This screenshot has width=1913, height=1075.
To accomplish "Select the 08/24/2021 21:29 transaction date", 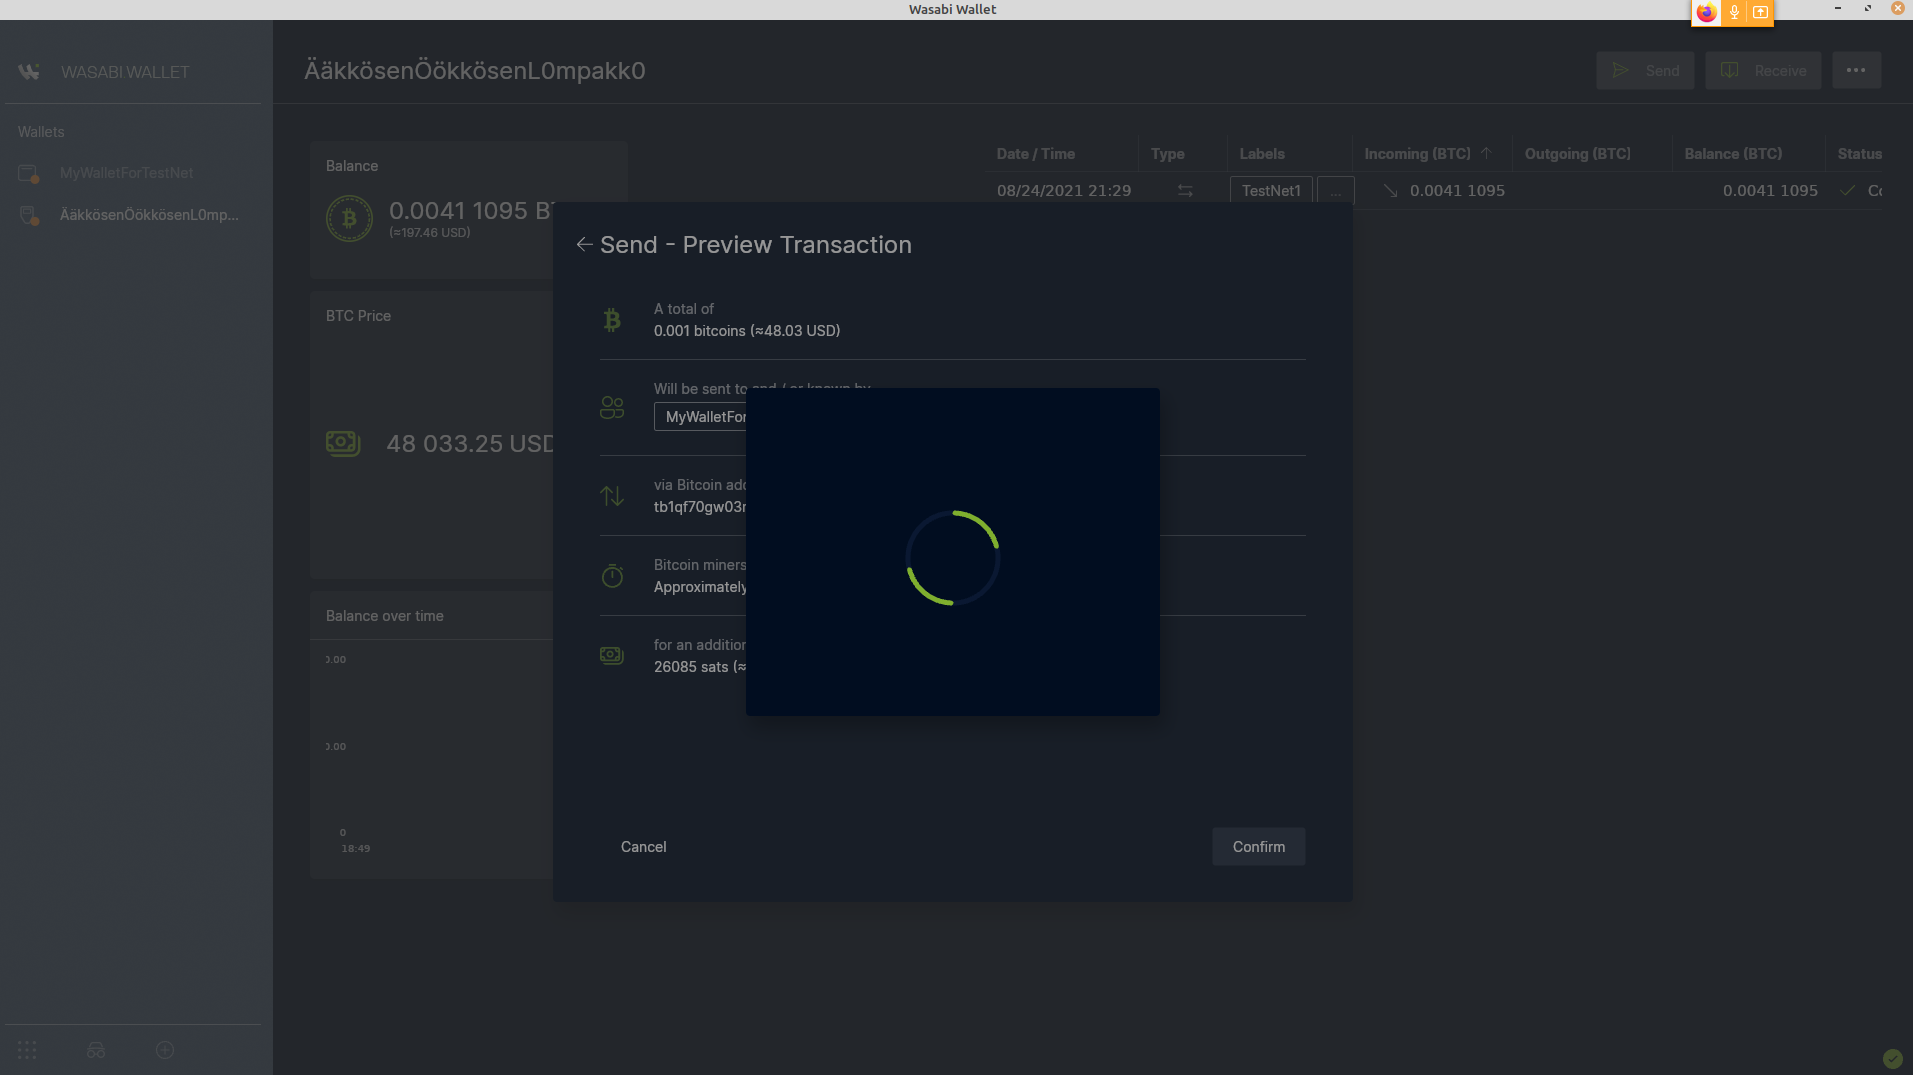I will [x=1064, y=191].
